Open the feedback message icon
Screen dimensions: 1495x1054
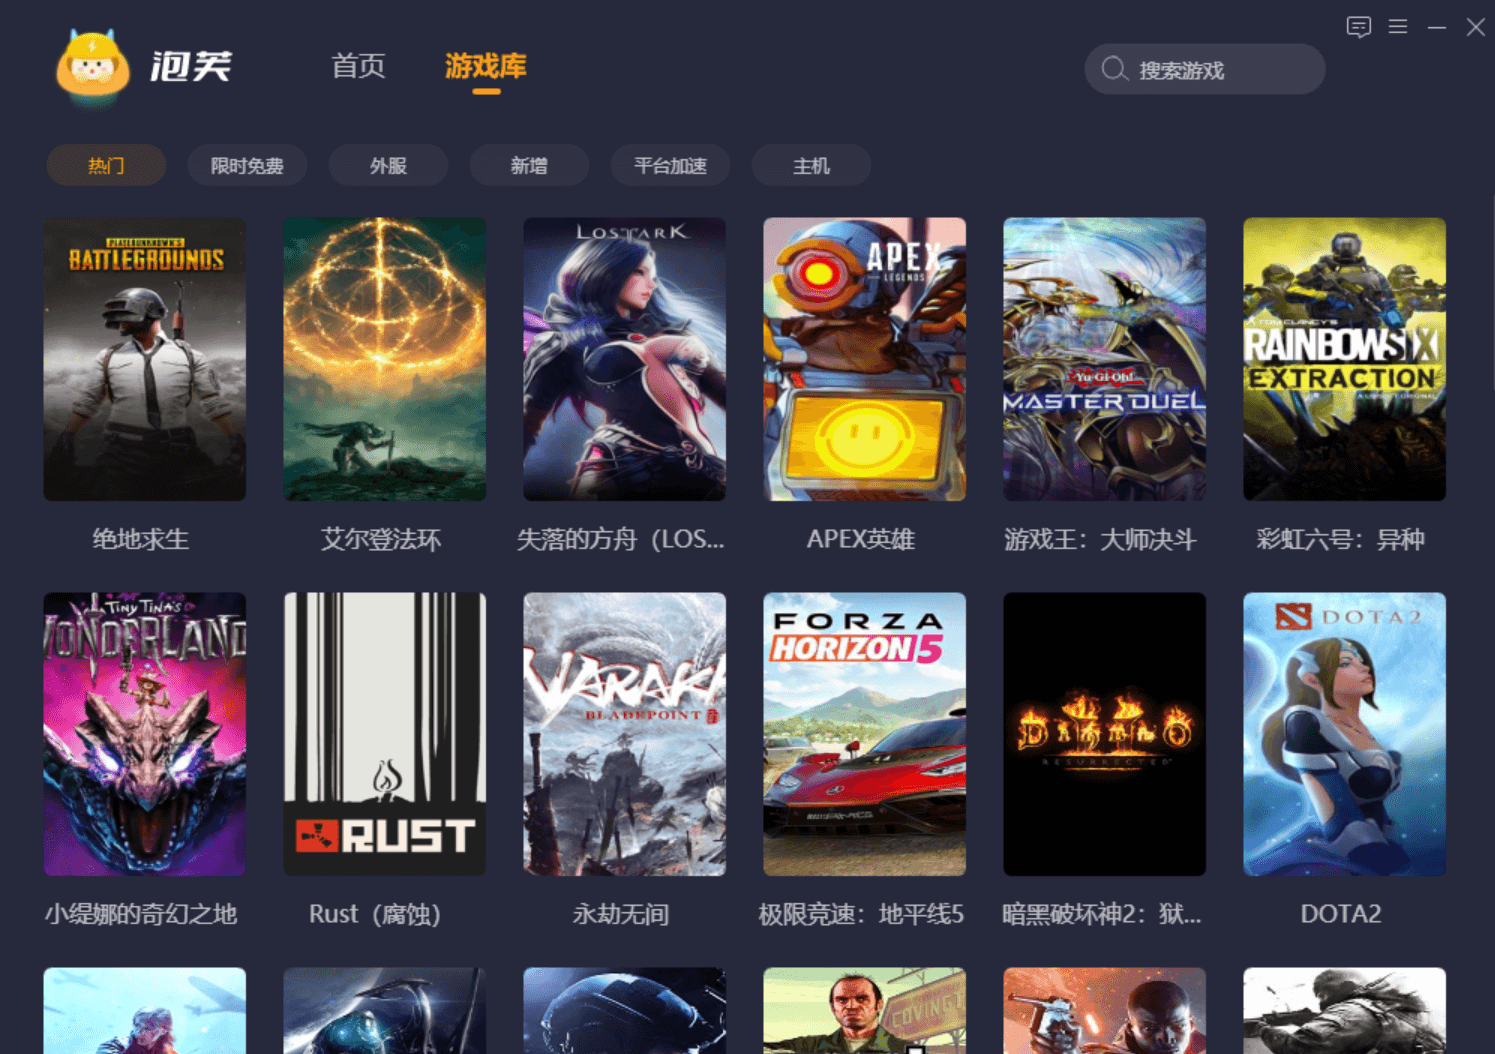1358,27
